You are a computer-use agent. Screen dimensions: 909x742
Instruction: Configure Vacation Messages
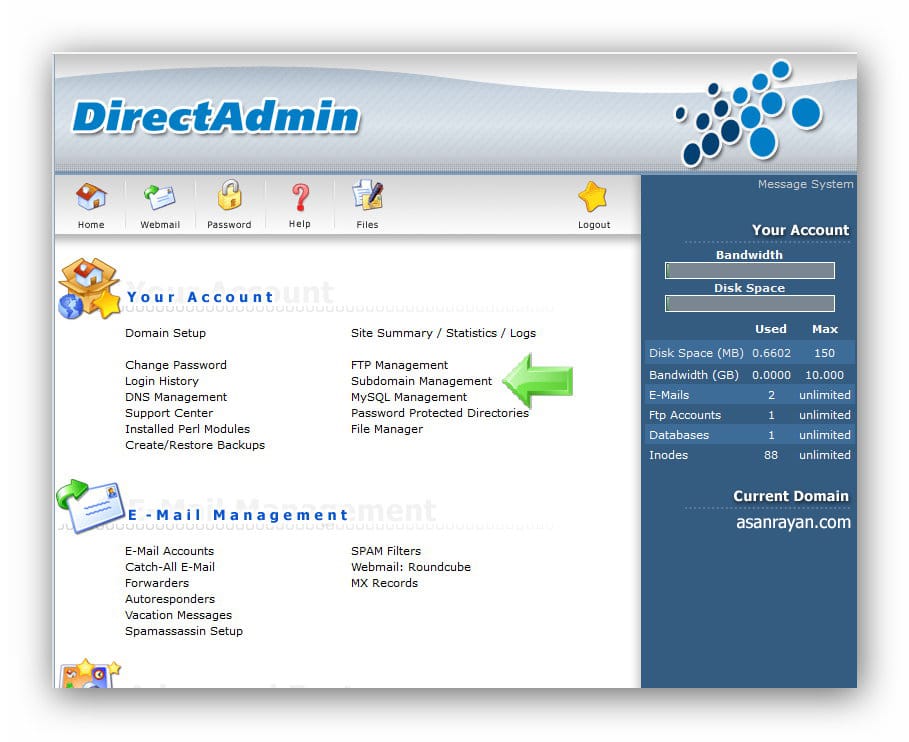click(x=178, y=615)
